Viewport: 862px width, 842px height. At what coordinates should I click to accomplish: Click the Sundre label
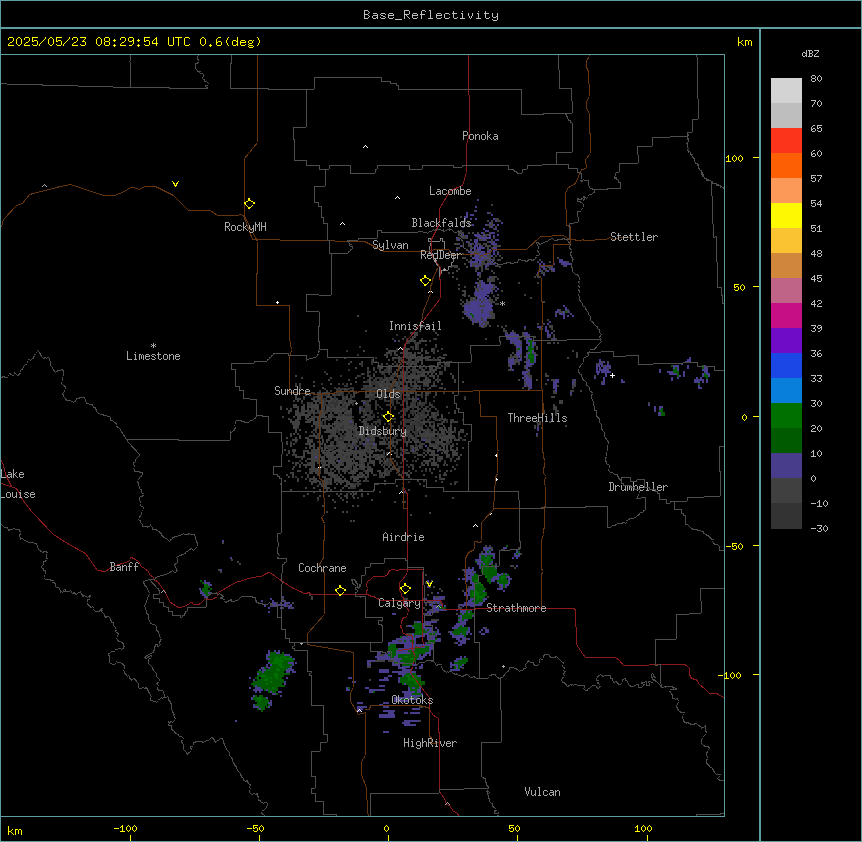(x=292, y=391)
